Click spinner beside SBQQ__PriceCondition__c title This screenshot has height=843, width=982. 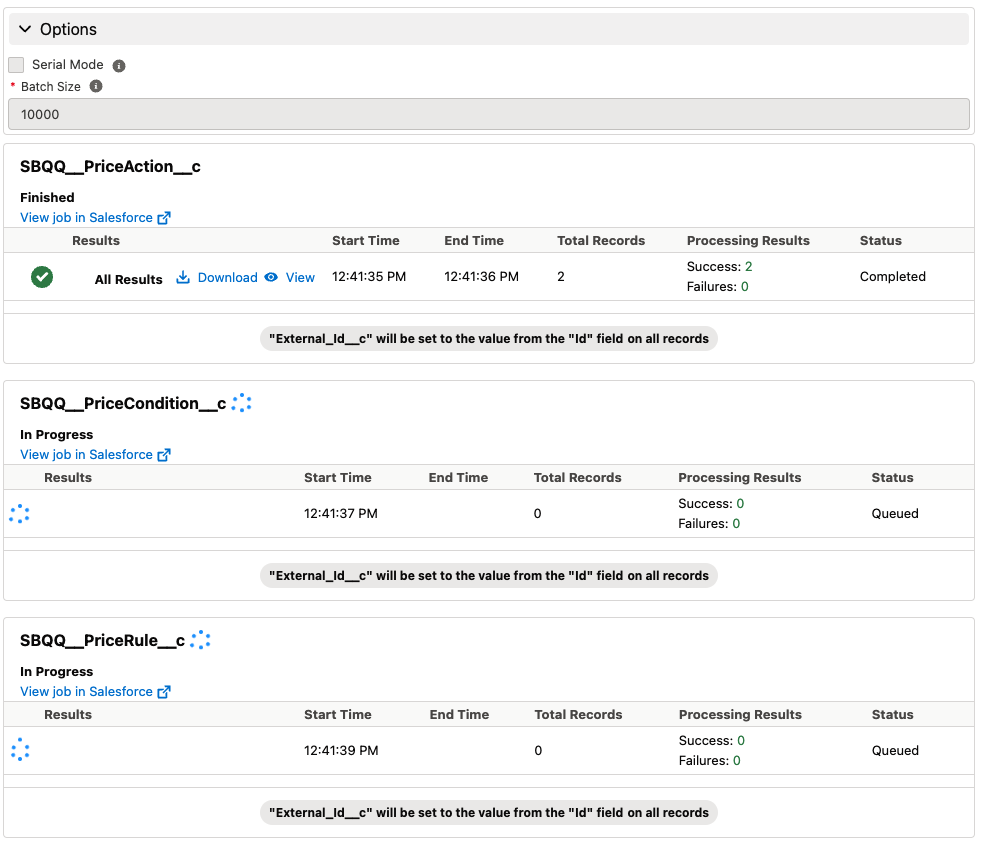coord(241,403)
